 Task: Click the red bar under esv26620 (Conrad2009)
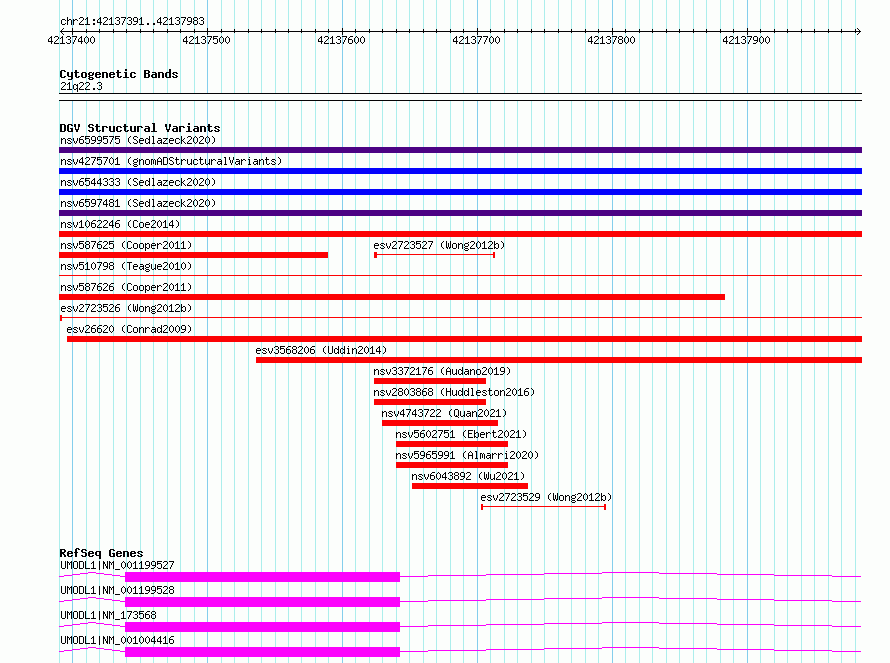(464, 339)
